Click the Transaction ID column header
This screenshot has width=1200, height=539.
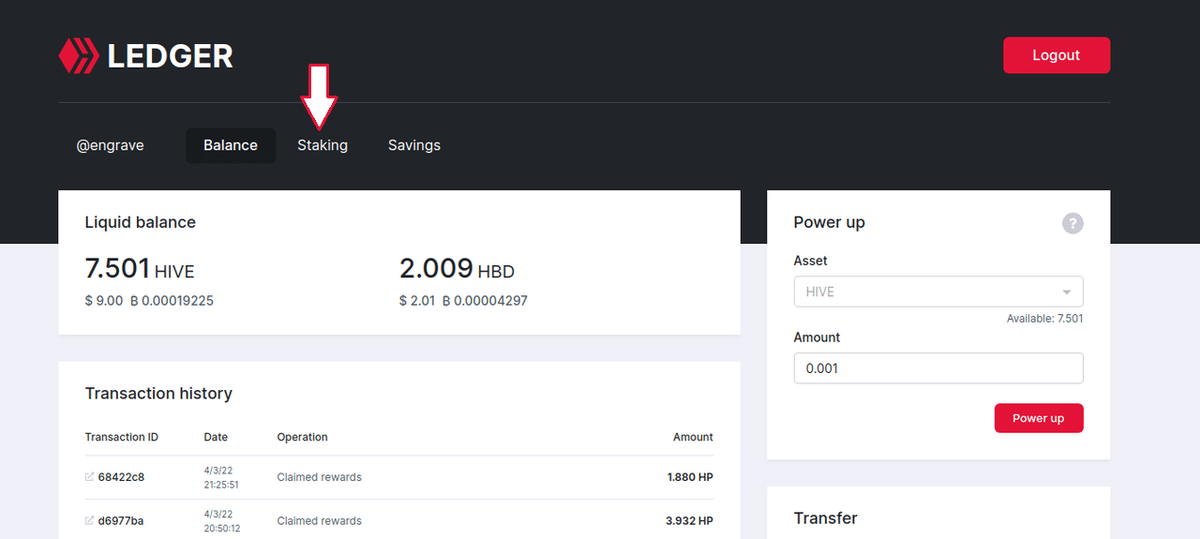121,437
